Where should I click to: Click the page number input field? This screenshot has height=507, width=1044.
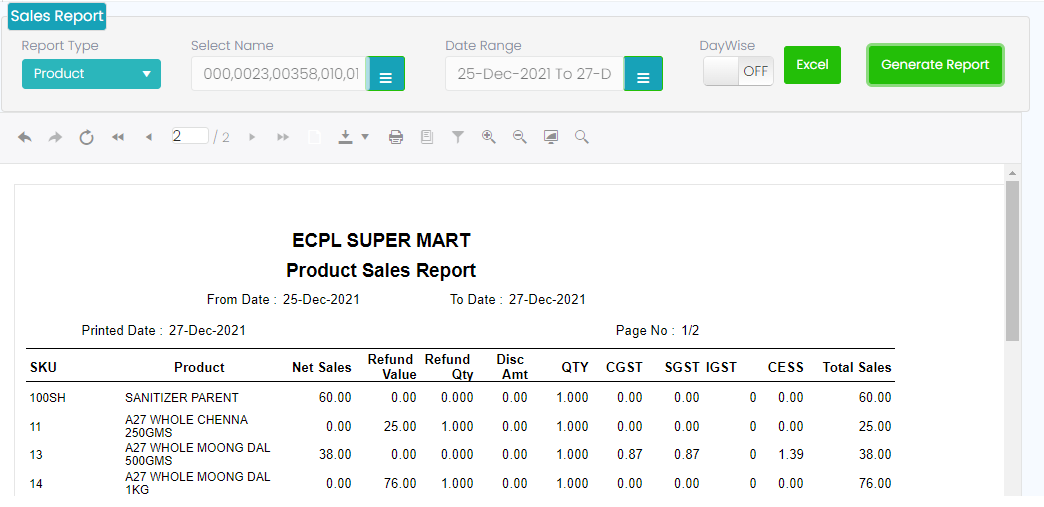click(x=189, y=136)
